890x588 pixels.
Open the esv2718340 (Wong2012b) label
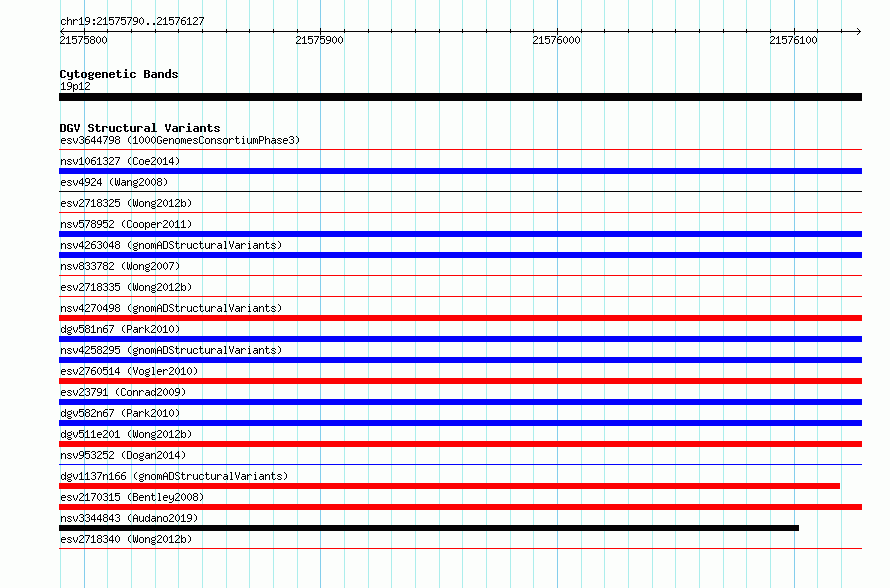click(x=126, y=539)
